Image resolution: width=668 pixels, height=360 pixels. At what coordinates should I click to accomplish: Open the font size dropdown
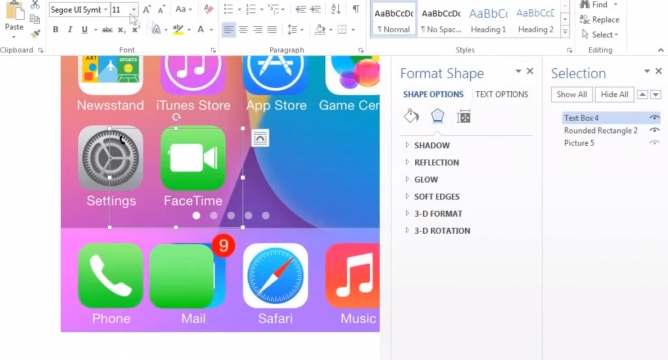click(134, 9)
